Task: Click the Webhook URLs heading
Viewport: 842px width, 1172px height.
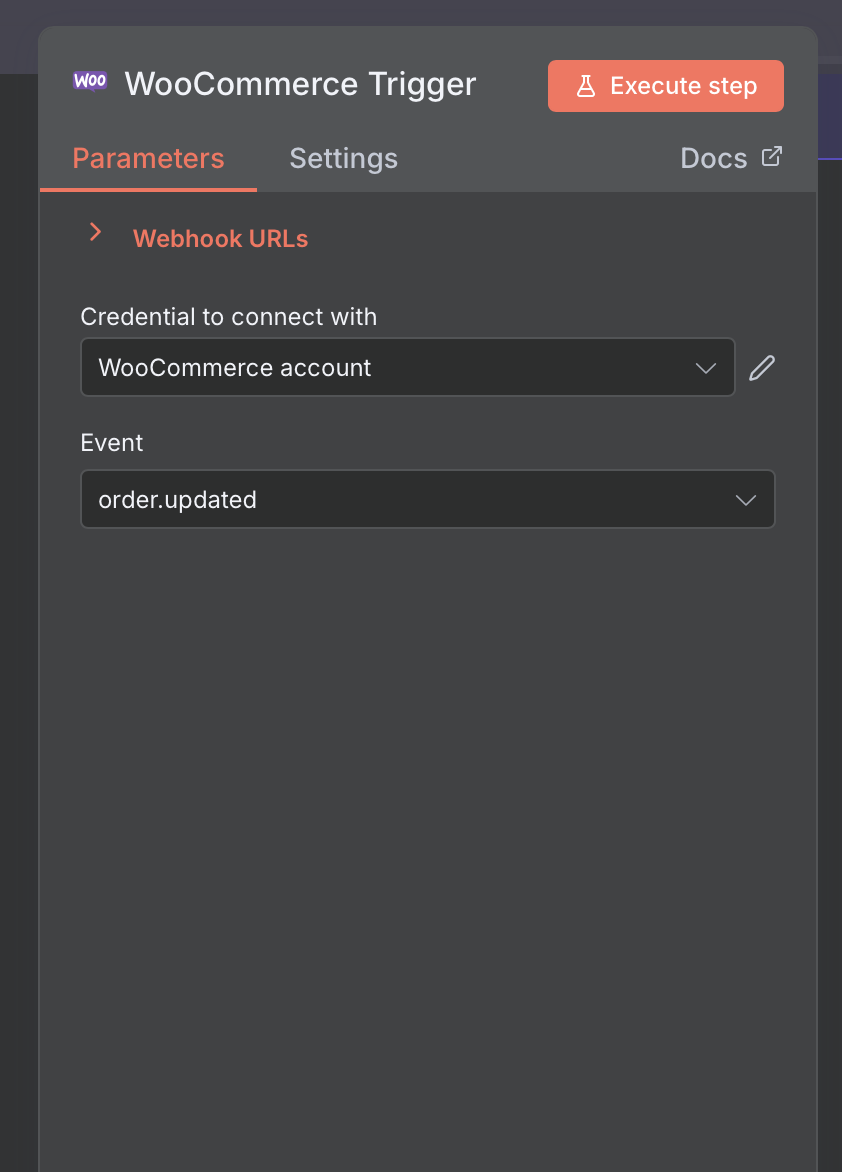Action: click(220, 239)
